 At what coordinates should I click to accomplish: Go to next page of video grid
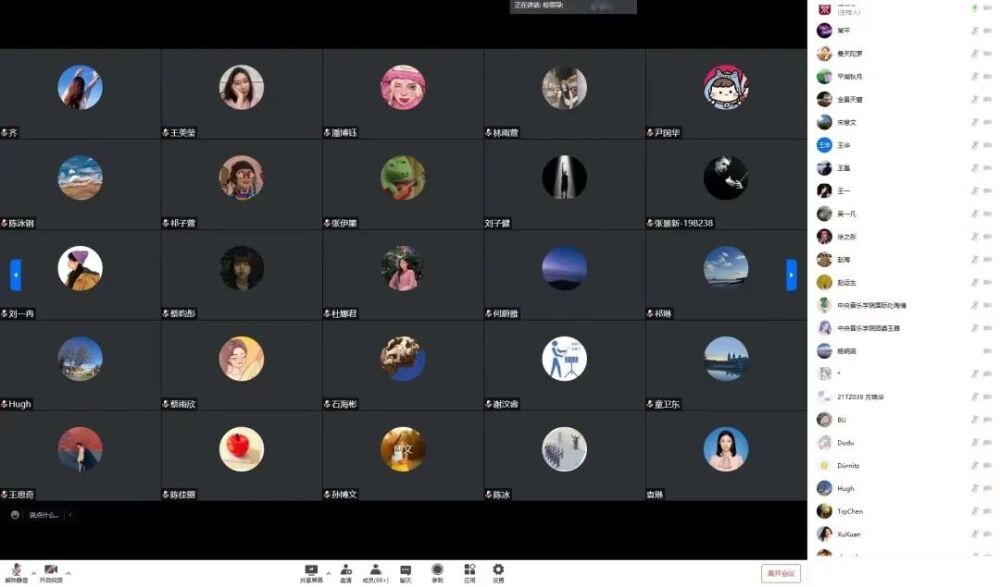click(x=791, y=274)
